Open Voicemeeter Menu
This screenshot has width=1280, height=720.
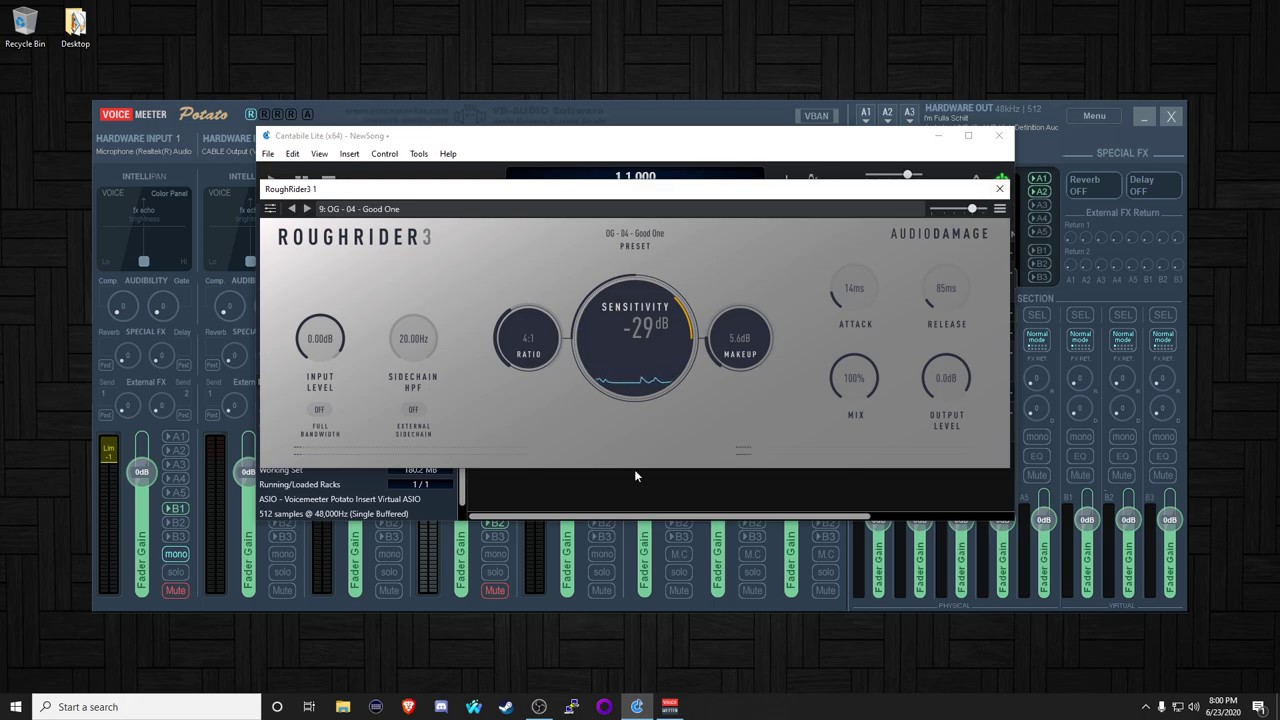pyautogui.click(x=1094, y=116)
